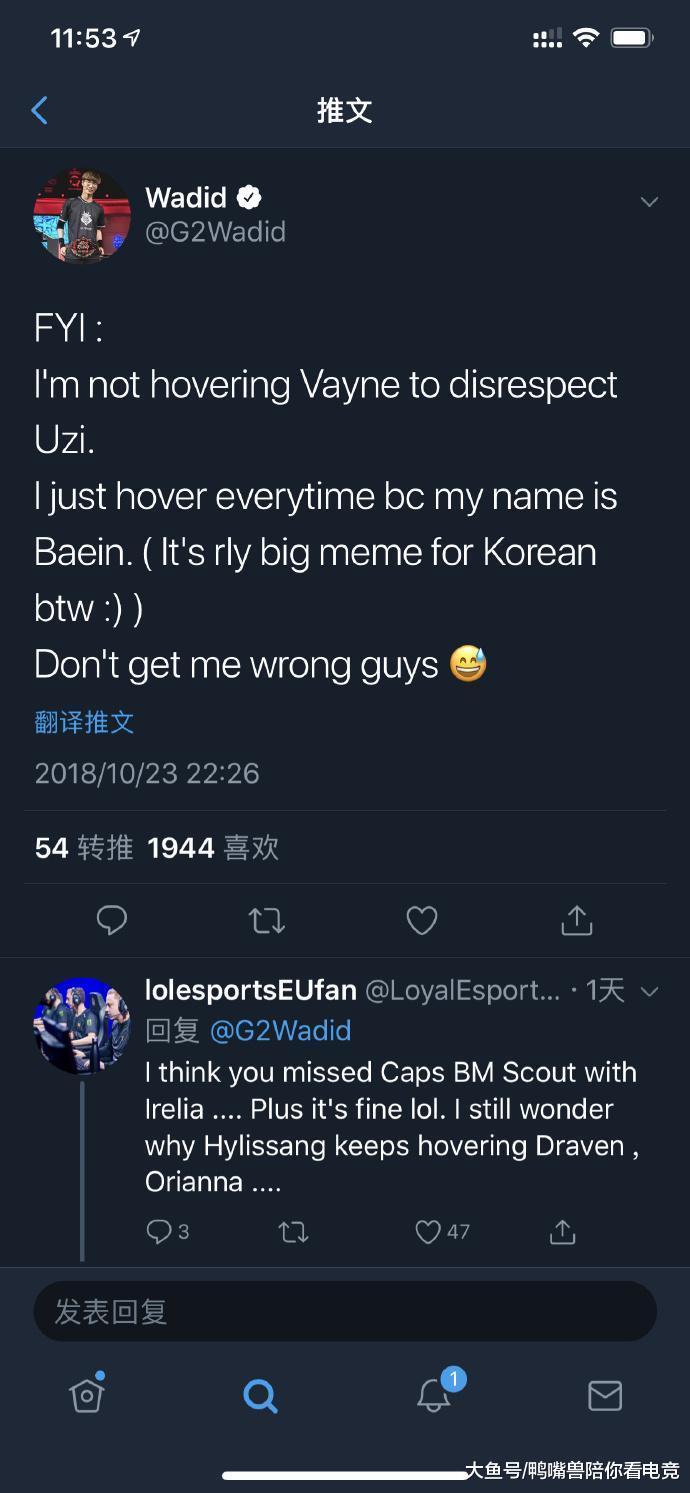
Task: Open Wadid's profile picture
Action: click(x=82, y=215)
